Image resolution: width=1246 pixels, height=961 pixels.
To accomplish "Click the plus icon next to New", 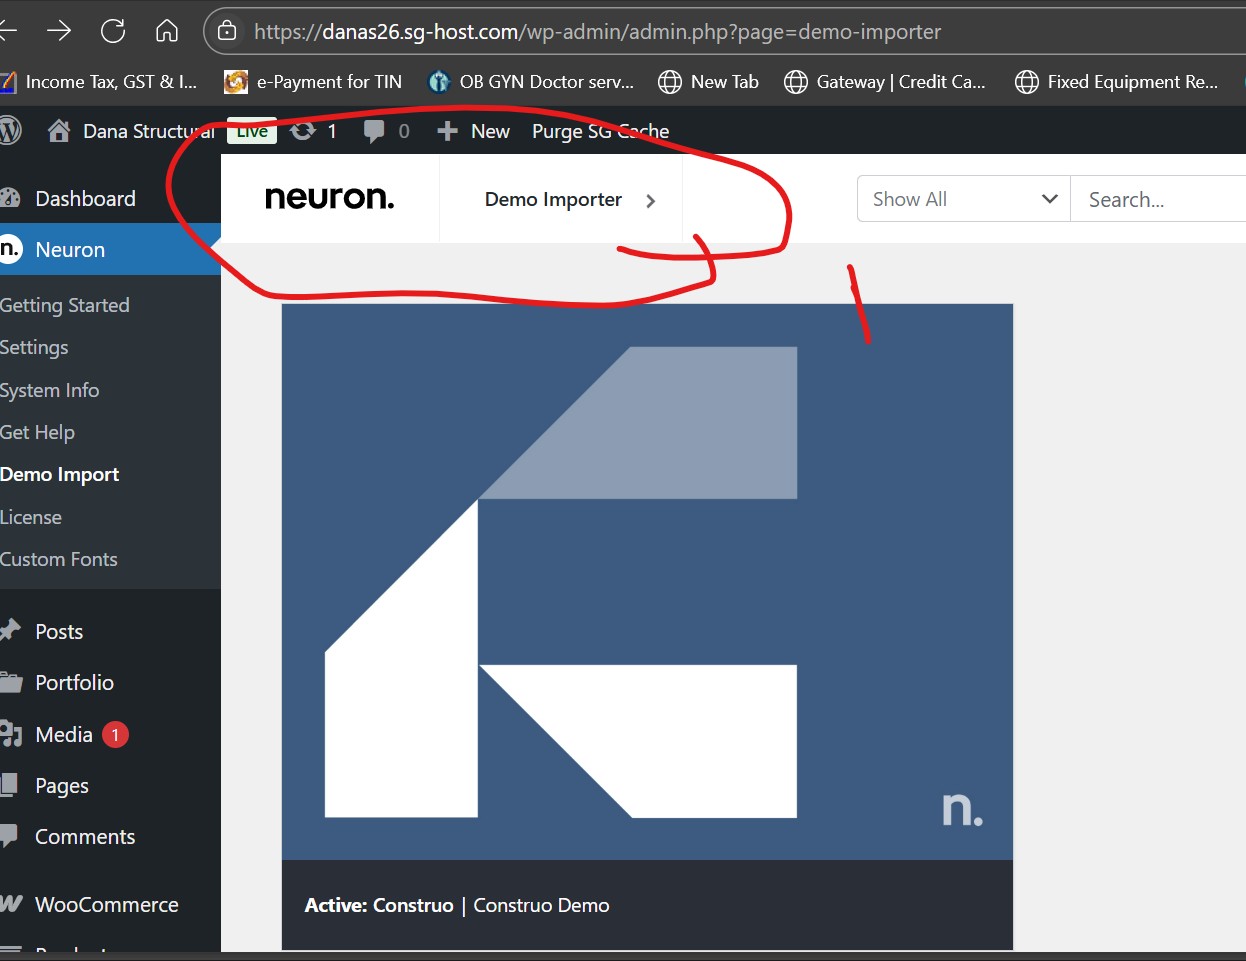I will (x=447, y=131).
